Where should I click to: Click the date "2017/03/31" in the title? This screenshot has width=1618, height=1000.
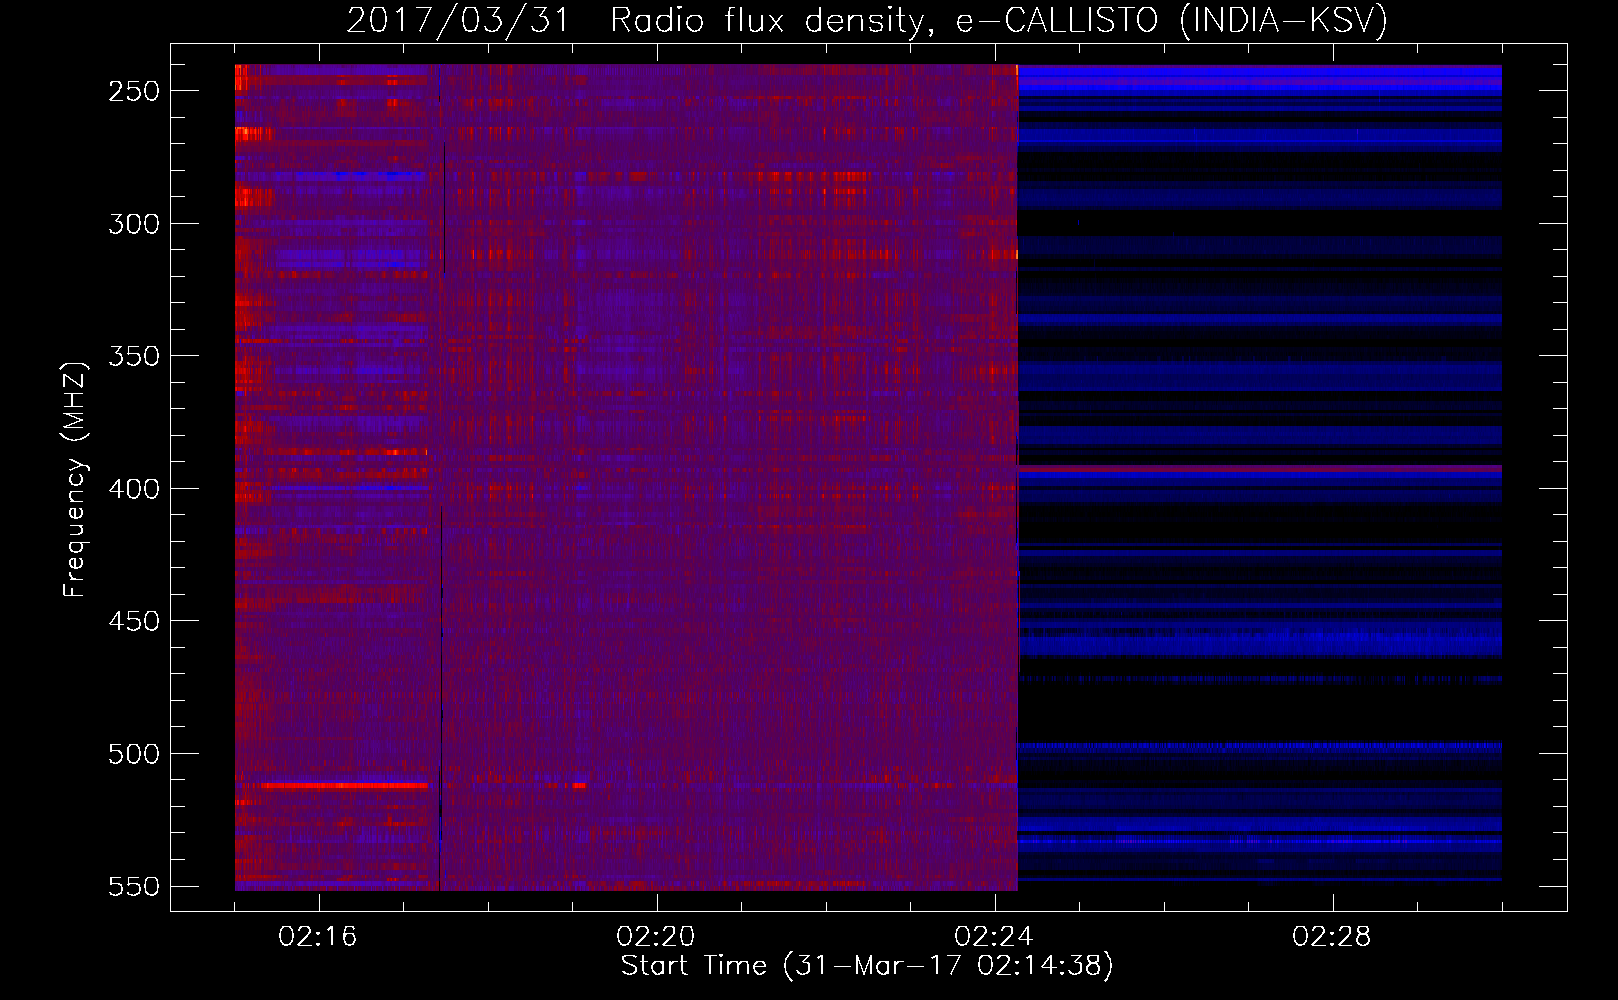point(458,20)
